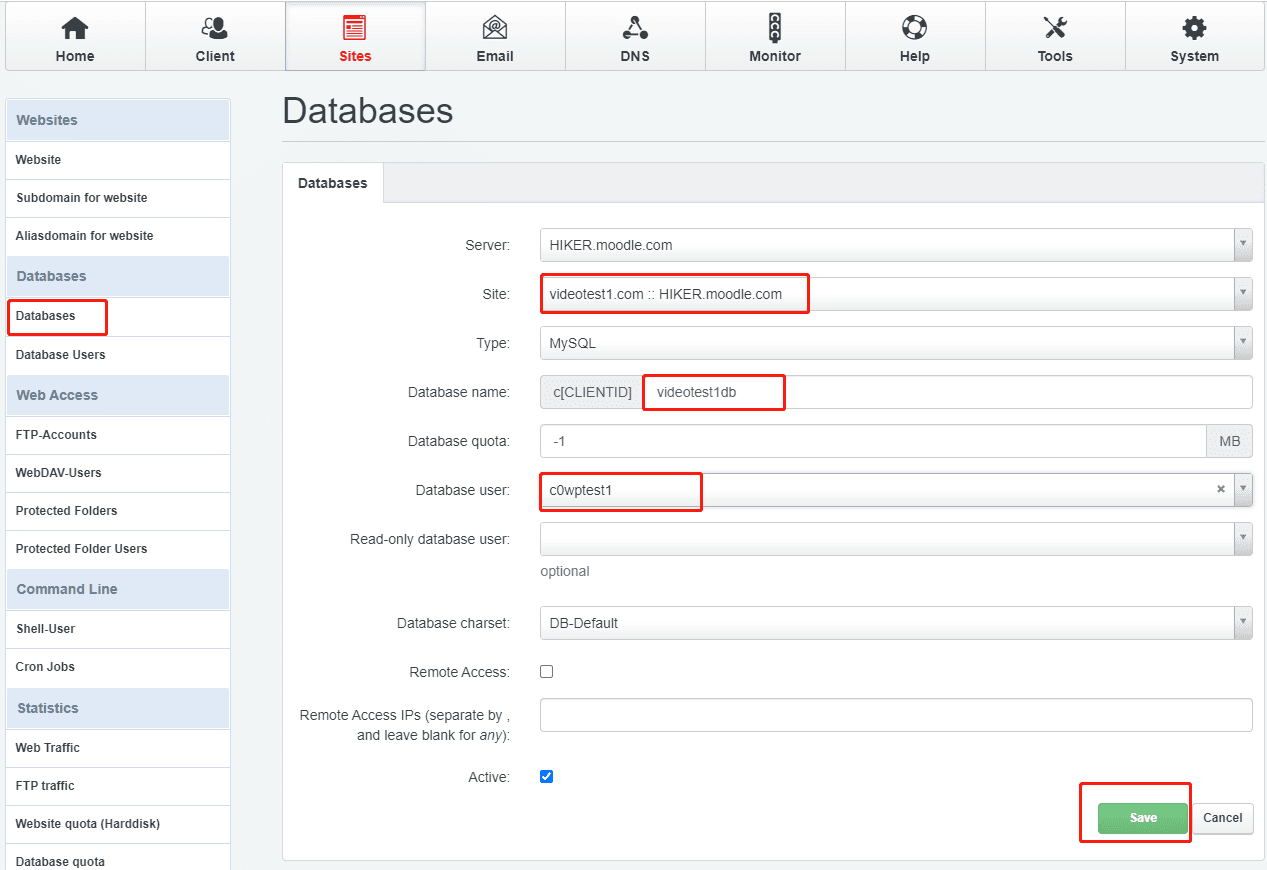Open the Database user dropdown arrow
This screenshot has height=870, width=1267.
[1243, 490]
